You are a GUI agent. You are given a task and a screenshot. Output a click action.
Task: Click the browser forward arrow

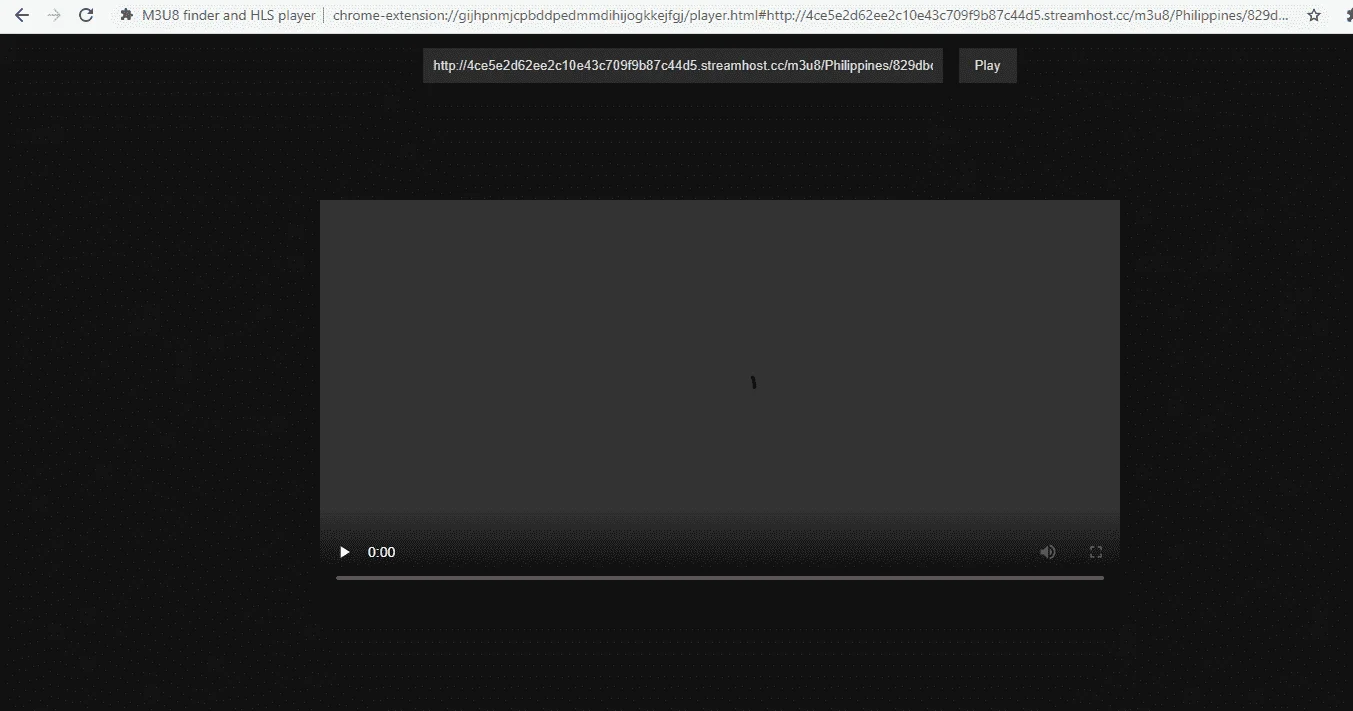click(54, 15)
